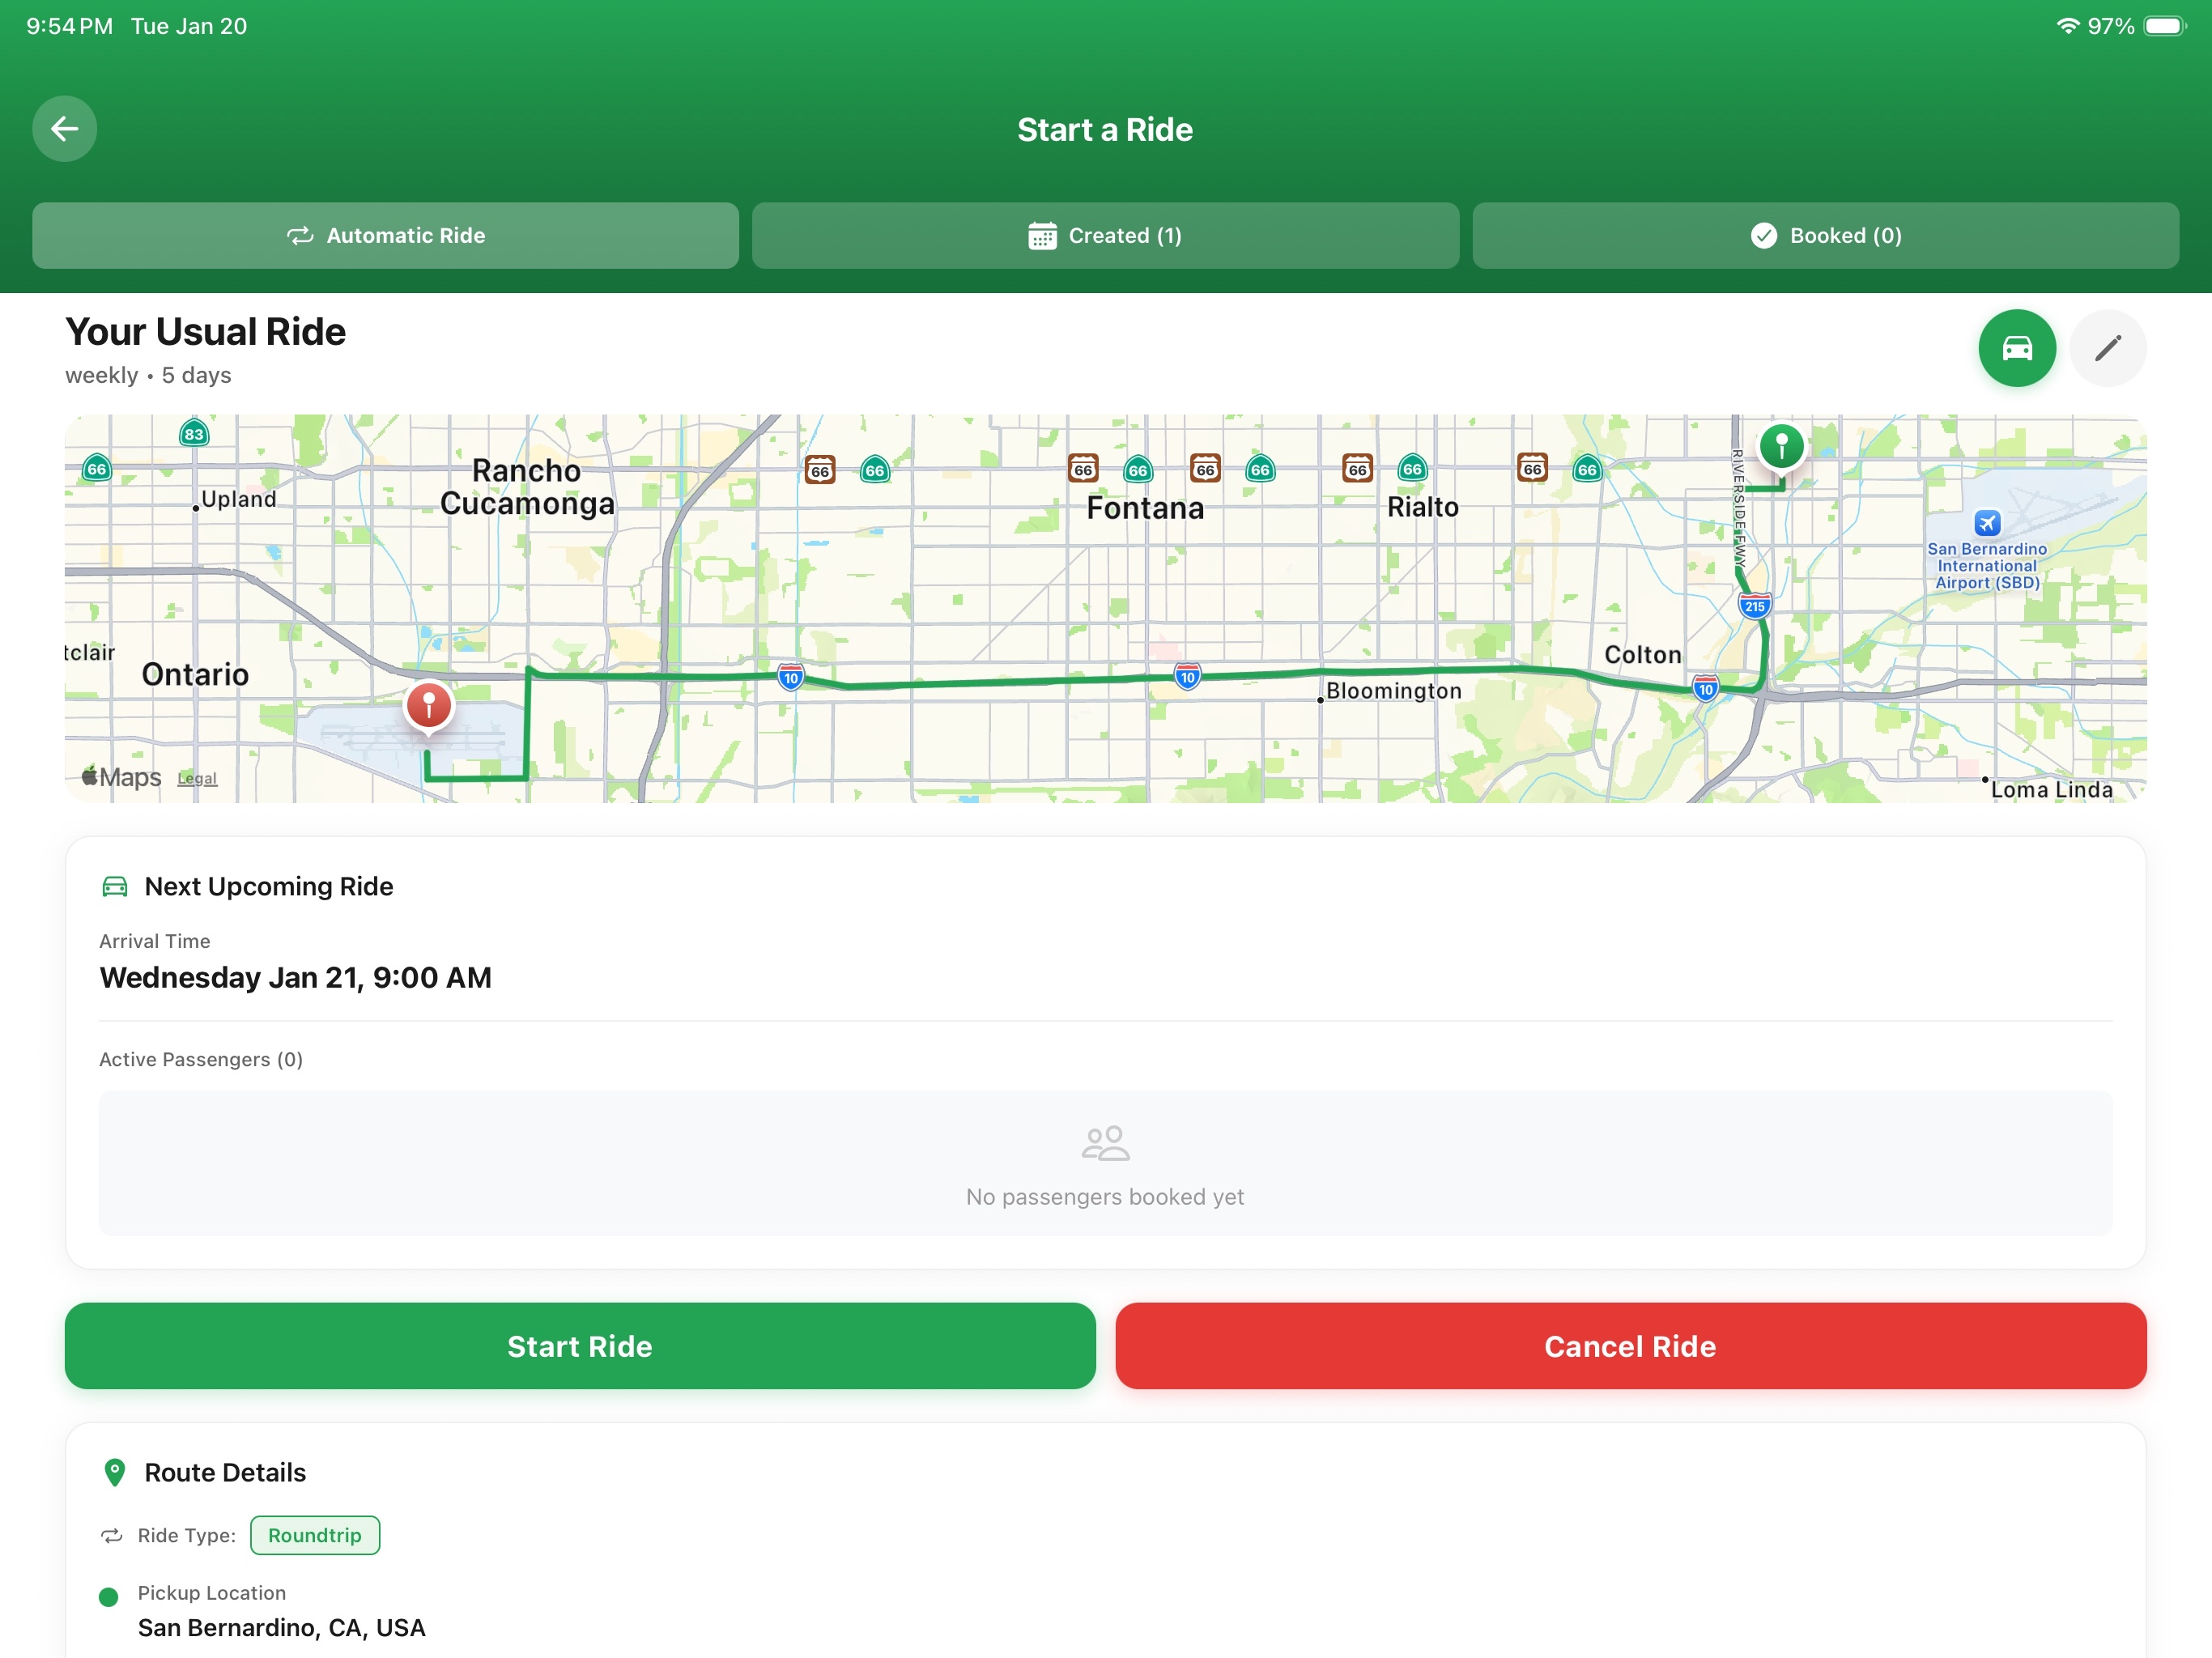Screen dimensions: 2212x1658
Task: Switch to Automatic Ride tab
Action: coord(385,236)
